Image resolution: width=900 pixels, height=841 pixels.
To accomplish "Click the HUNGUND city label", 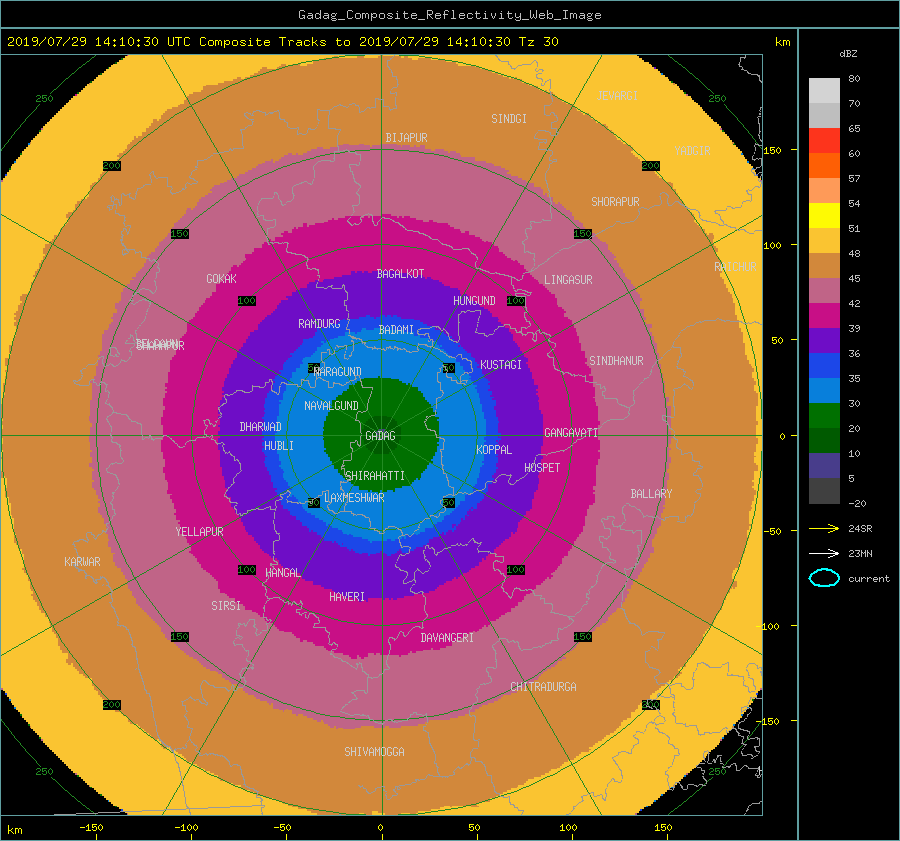I will point(474,301).
